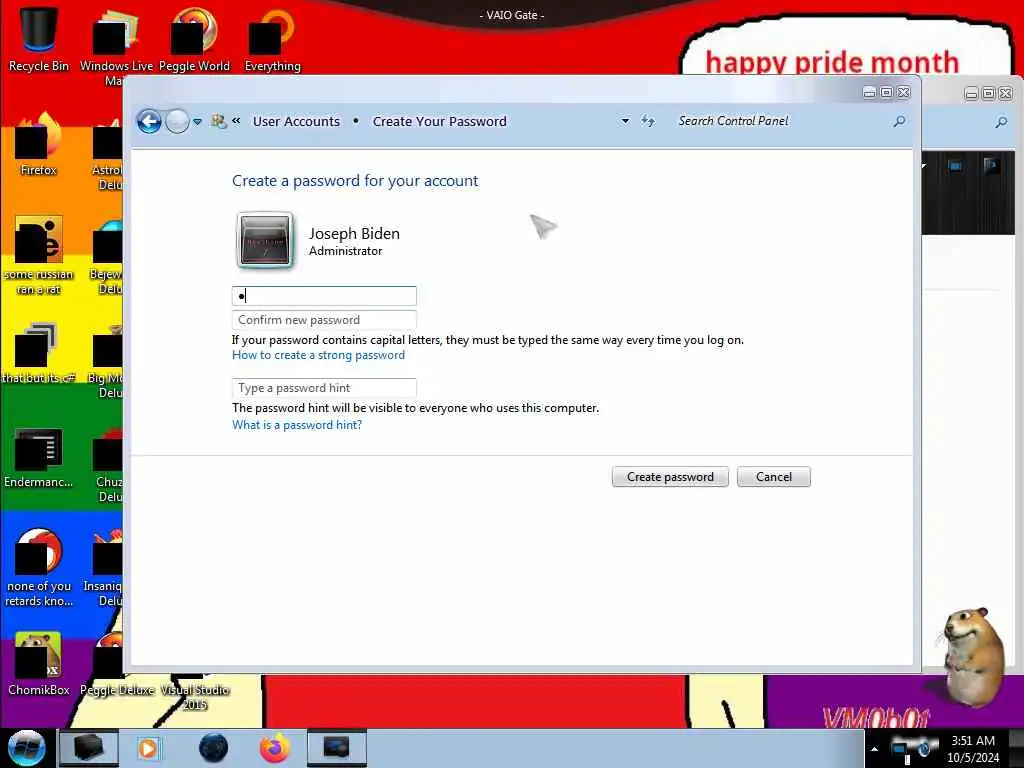Open the Recycle Bin desktop icon

39,39
